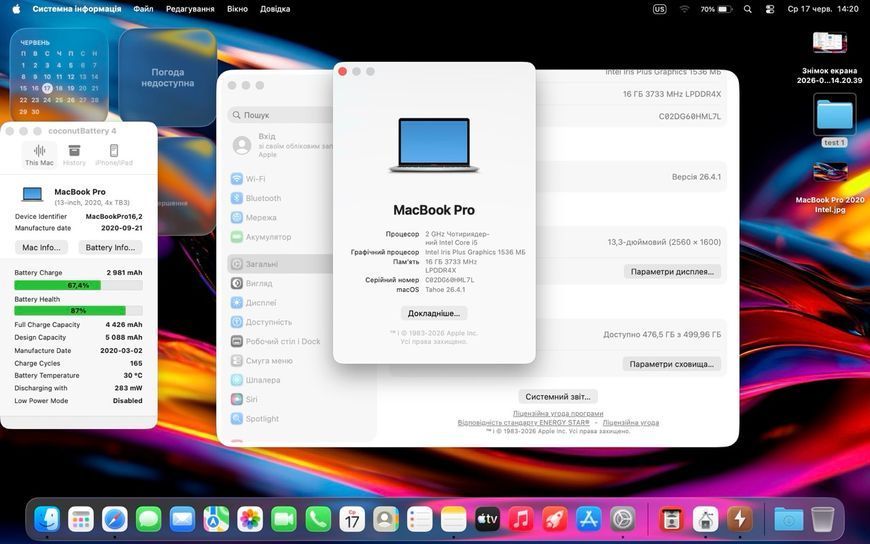Open Довідка menu
The image size is (870, 544).
point(275,9)
